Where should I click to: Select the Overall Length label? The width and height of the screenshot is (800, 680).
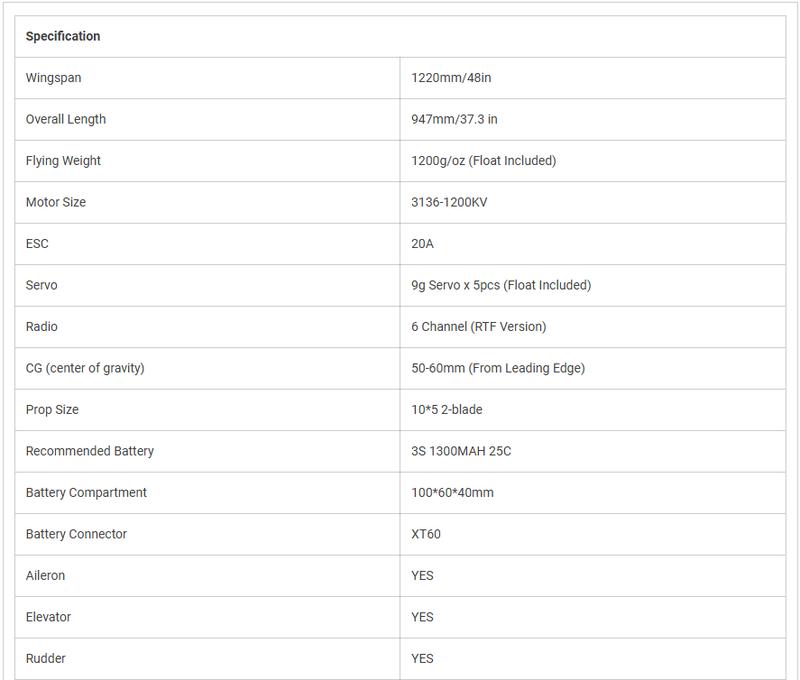pyautogui.click(x=66, y=119)
